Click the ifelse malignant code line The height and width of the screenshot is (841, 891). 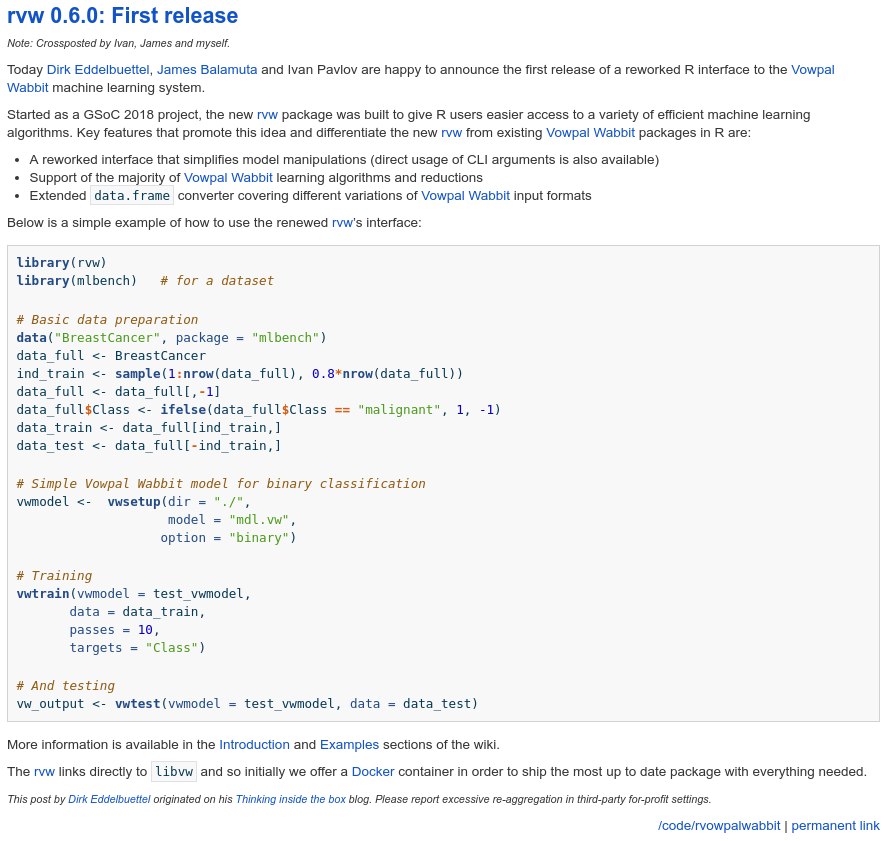point(259,410)
